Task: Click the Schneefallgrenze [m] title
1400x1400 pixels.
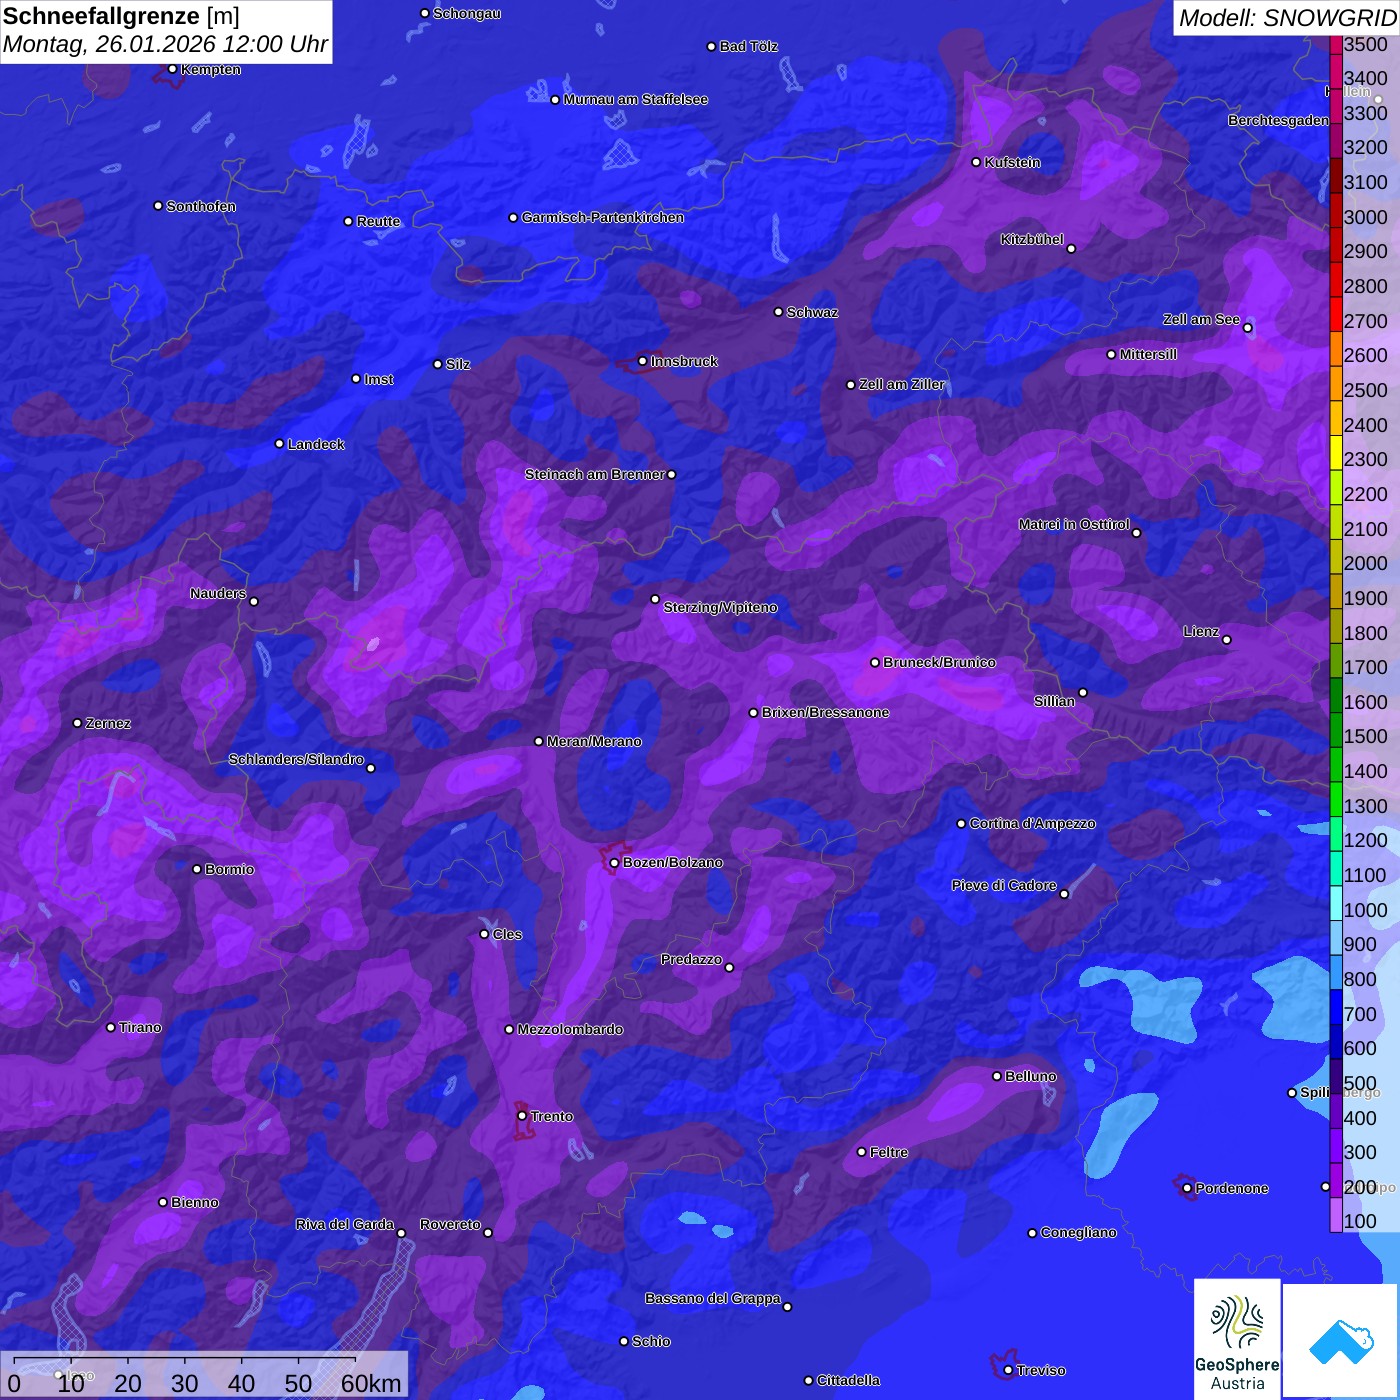Action: tap(121, 16)
